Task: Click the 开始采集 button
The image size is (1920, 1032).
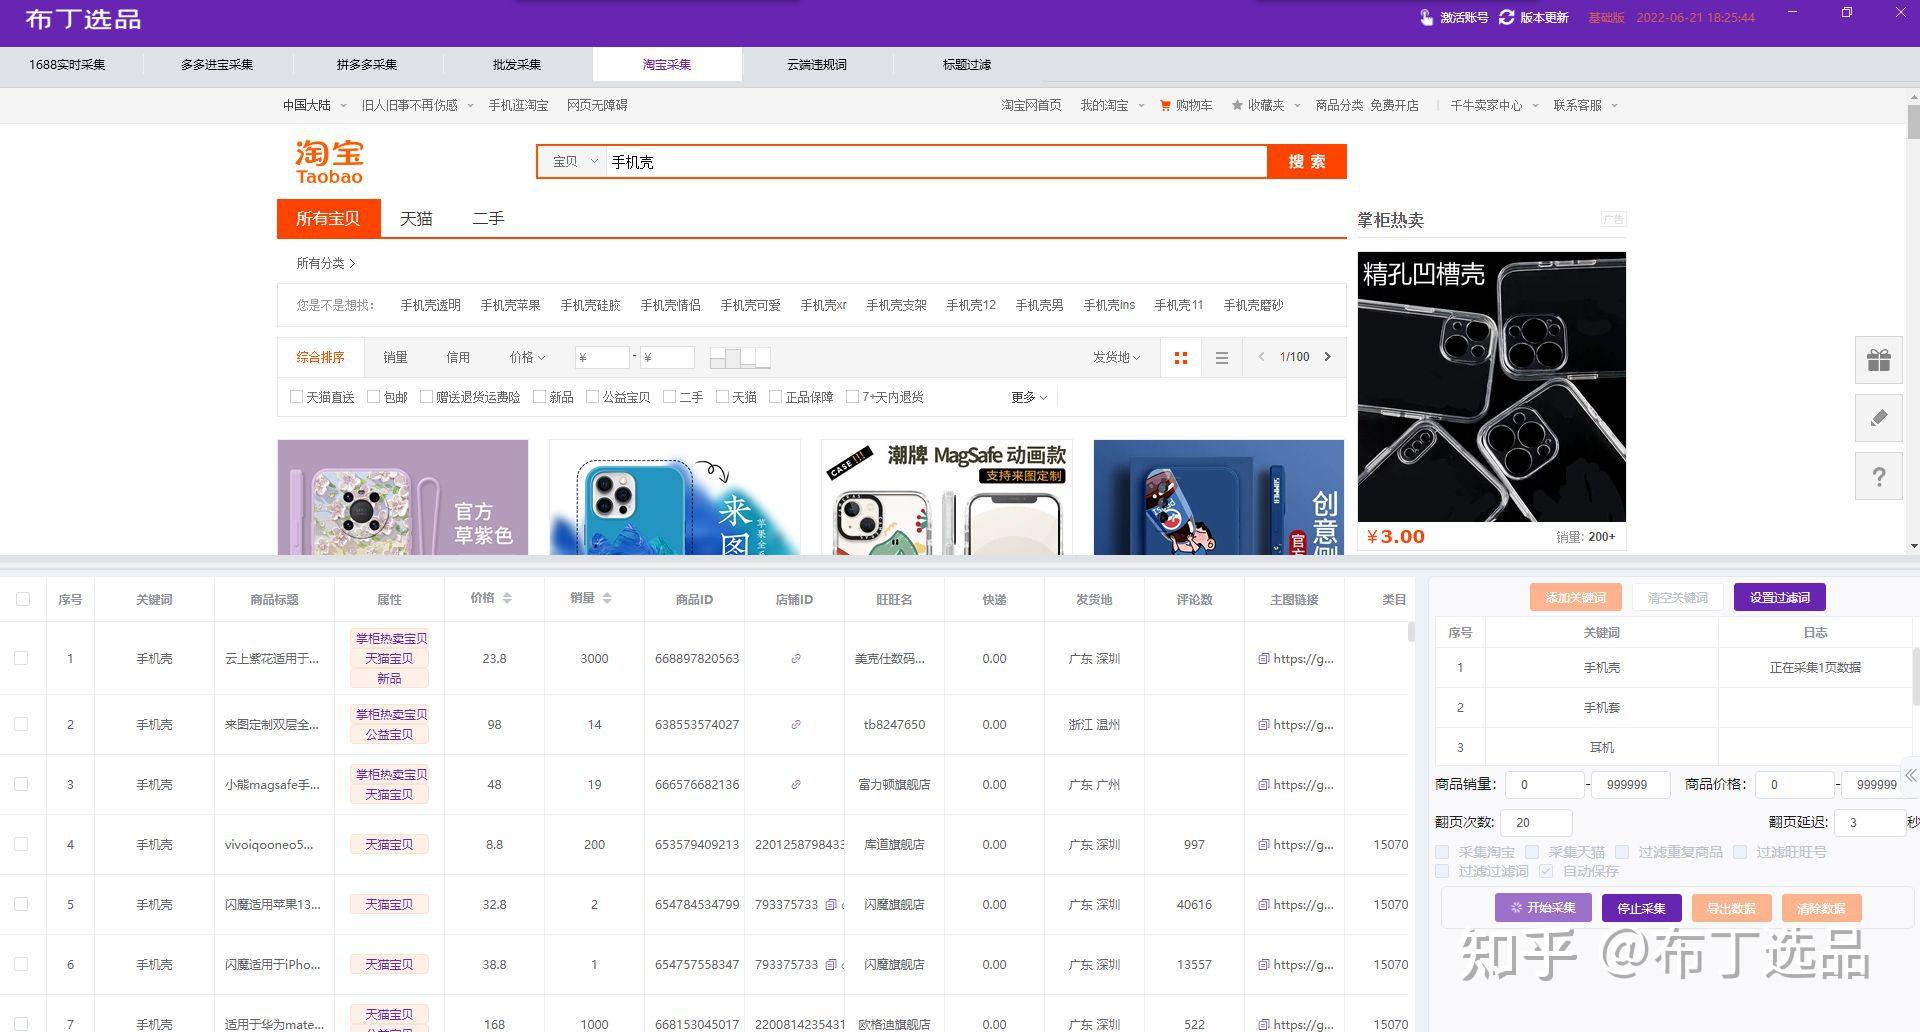Action: (1543, 908)
